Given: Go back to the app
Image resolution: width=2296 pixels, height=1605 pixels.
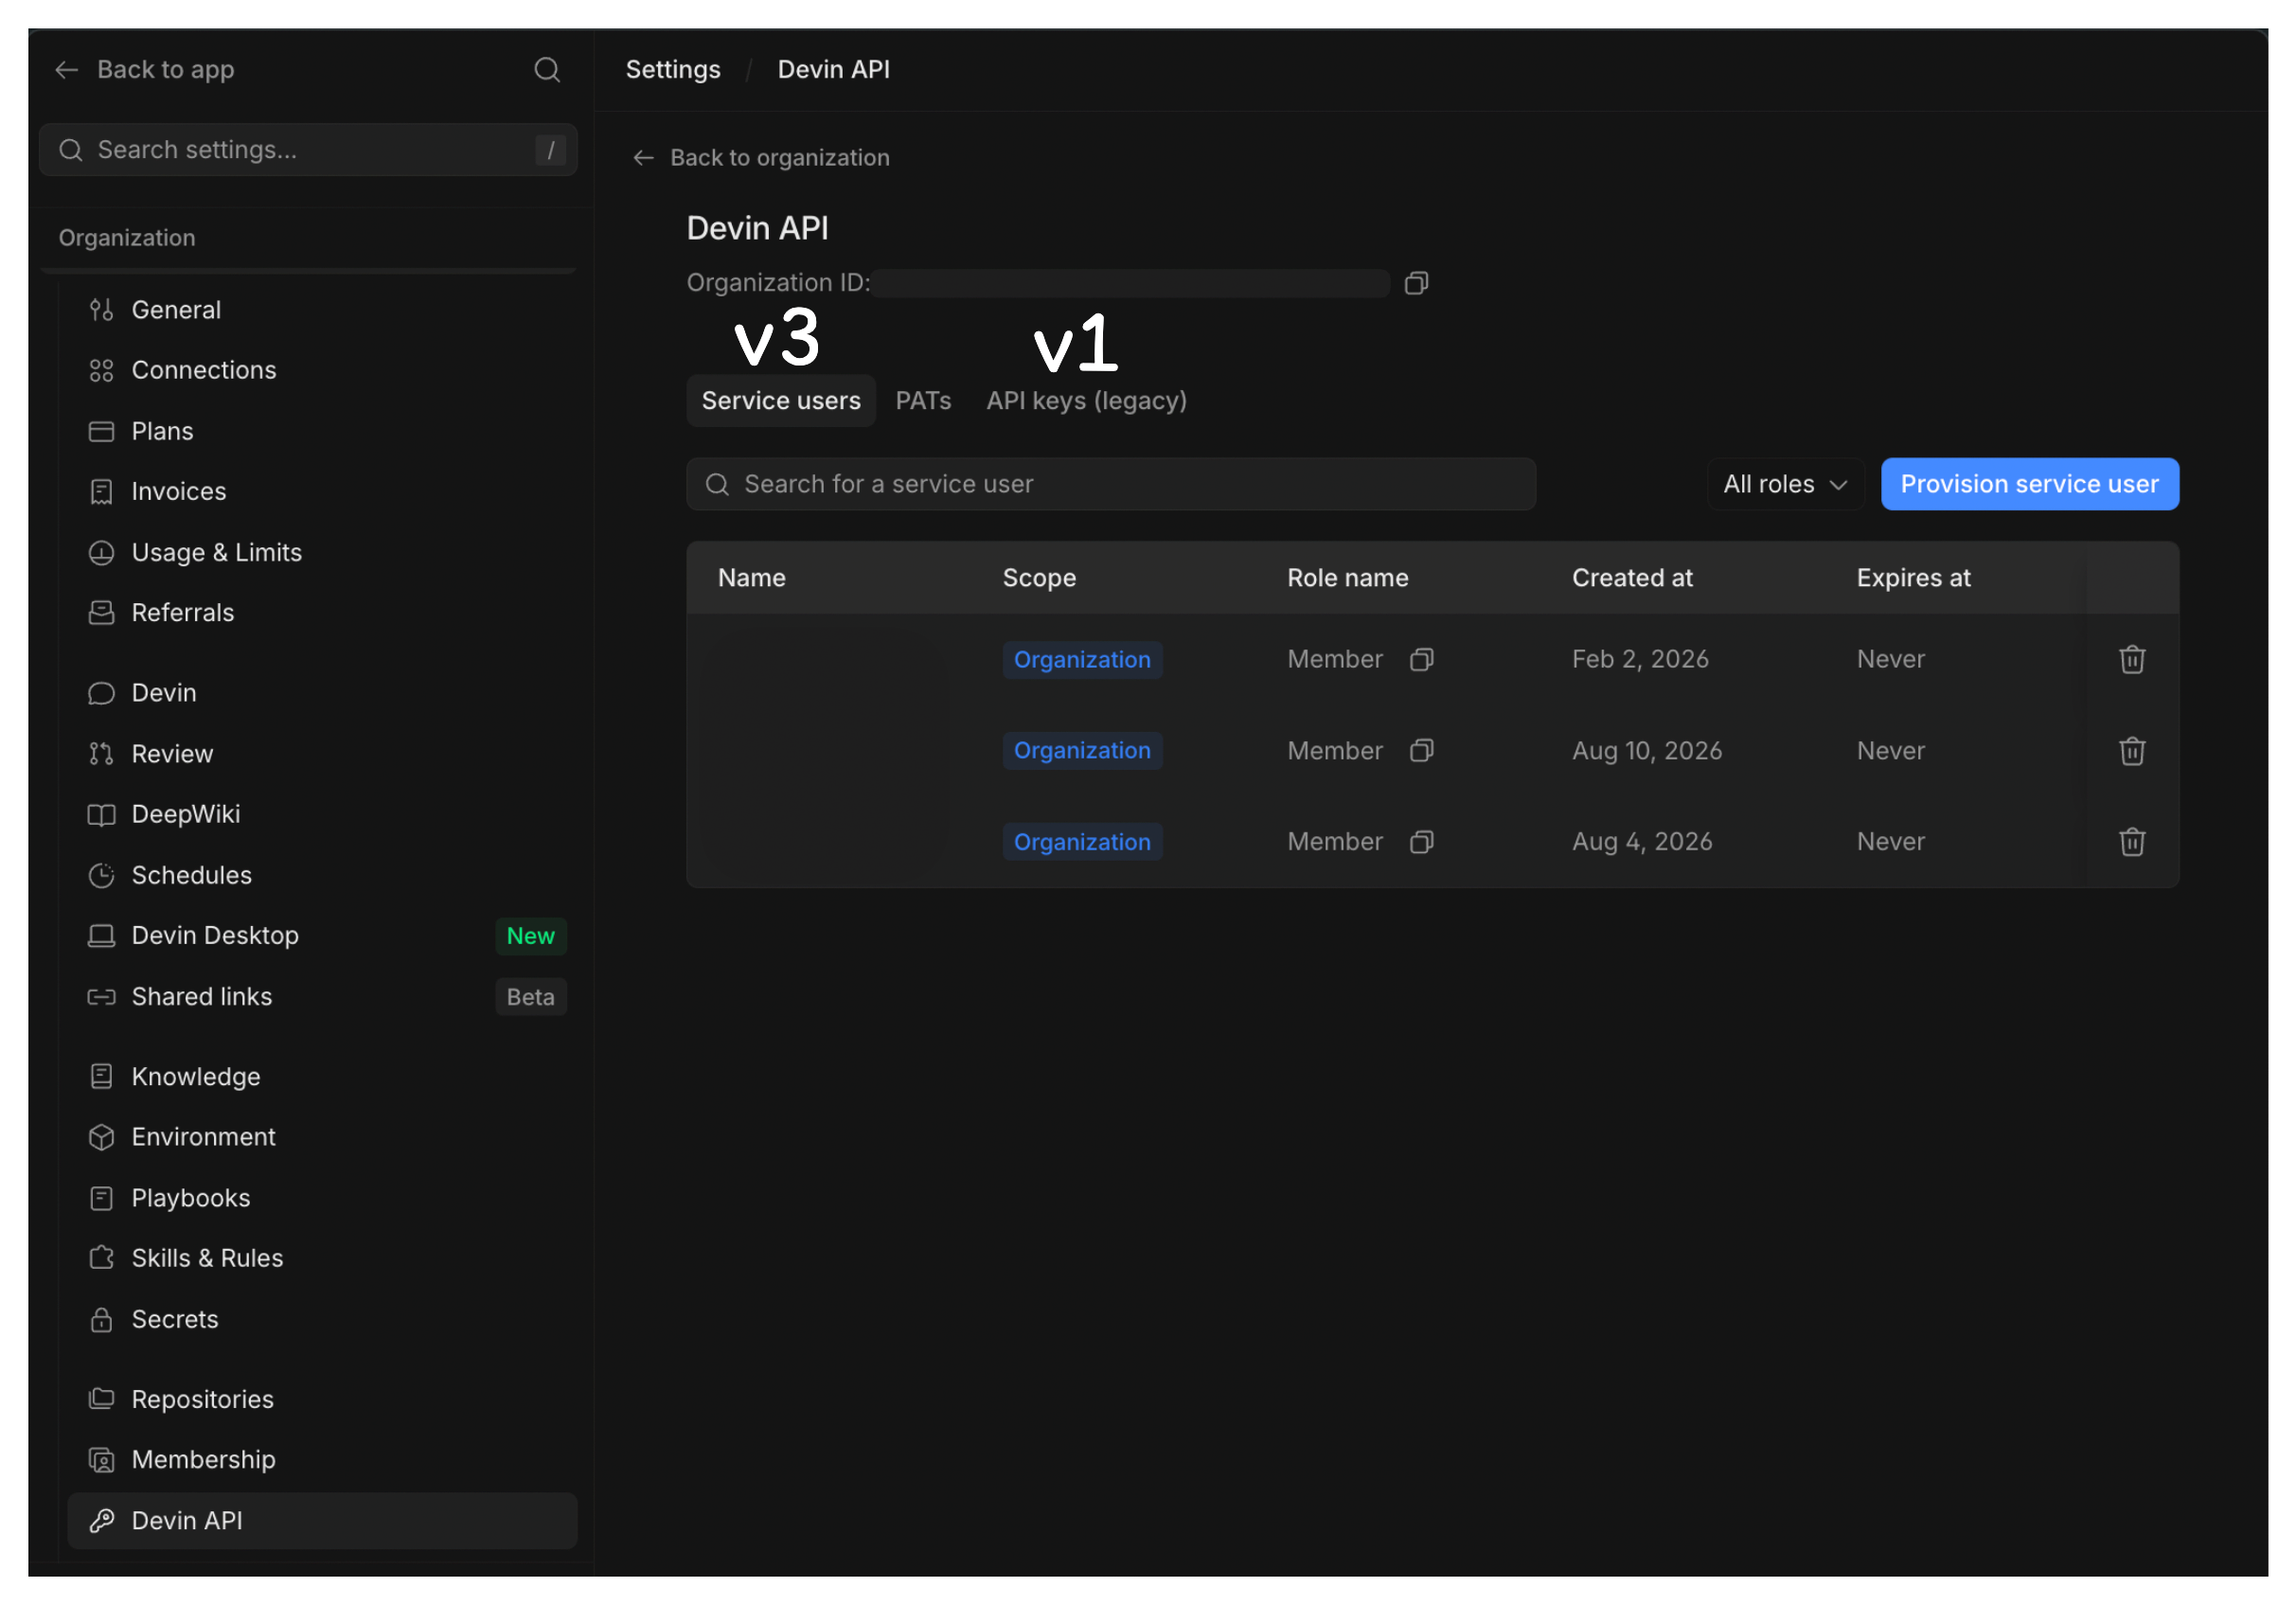Looking at the screenshot, I should pyautogui.click(x=146, y=70).
